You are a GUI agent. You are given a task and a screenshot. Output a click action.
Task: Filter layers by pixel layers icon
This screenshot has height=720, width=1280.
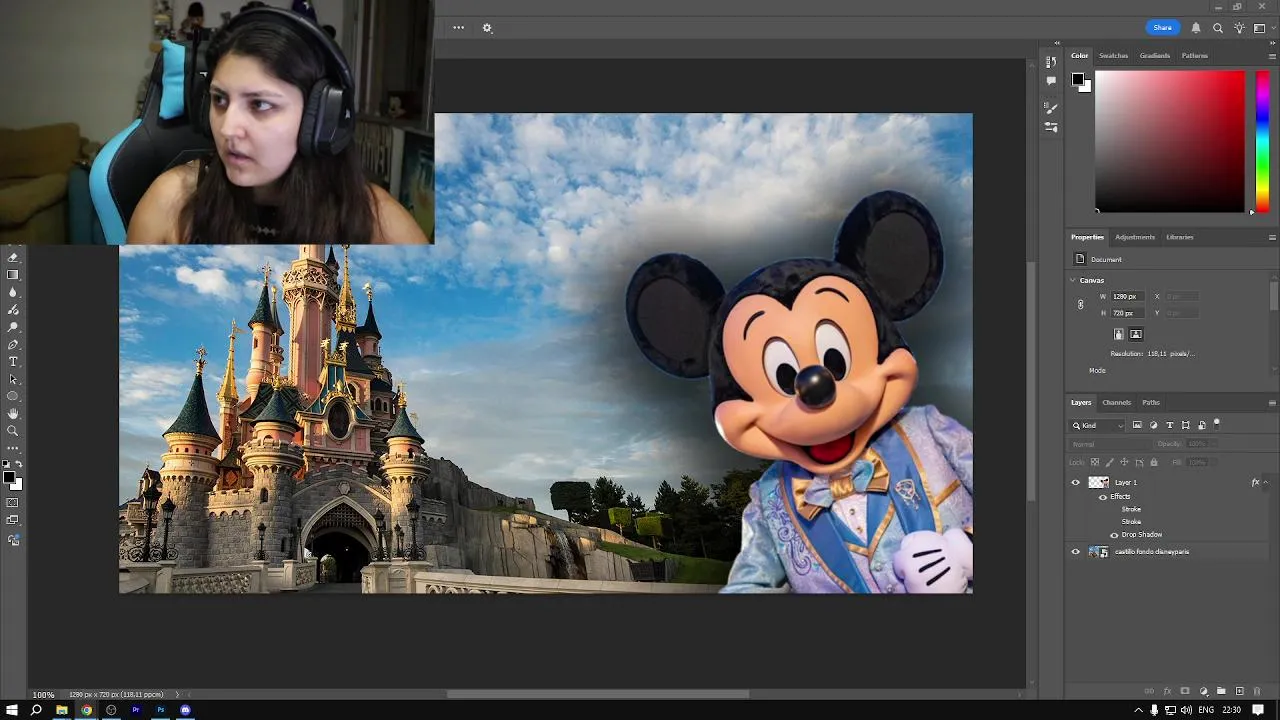[x=1137, y=425]
